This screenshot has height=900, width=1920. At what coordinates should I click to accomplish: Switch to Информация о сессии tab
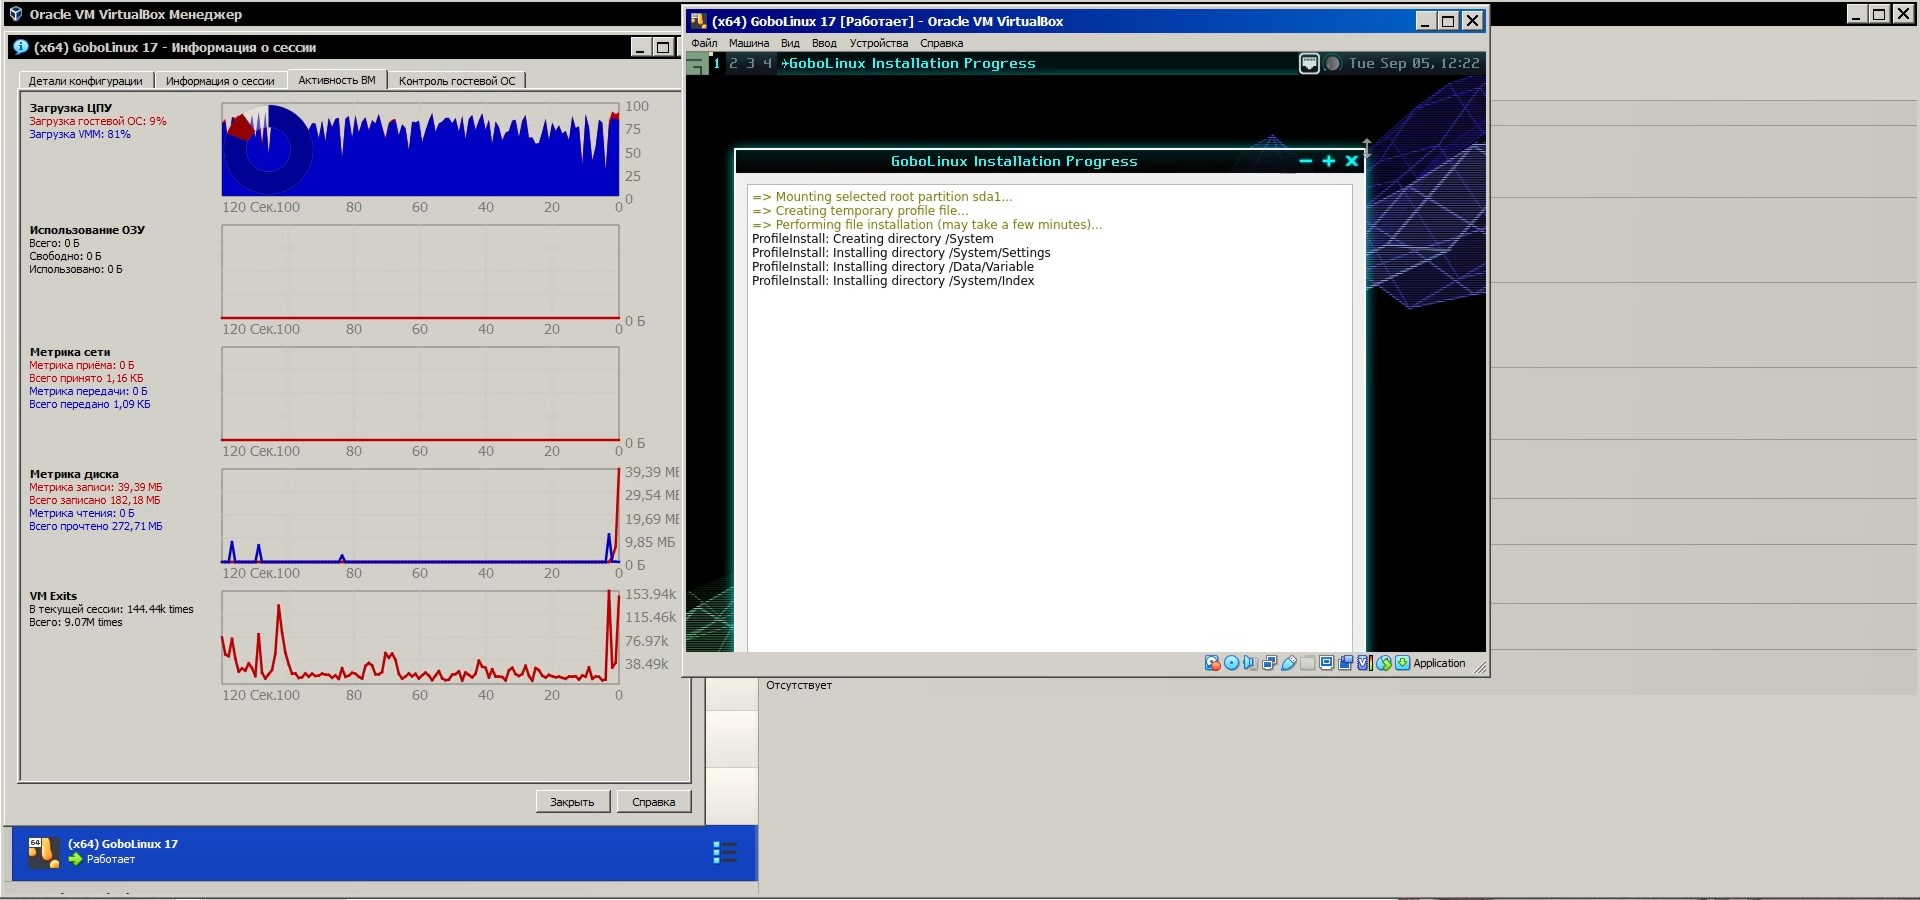tap(220, 81)
